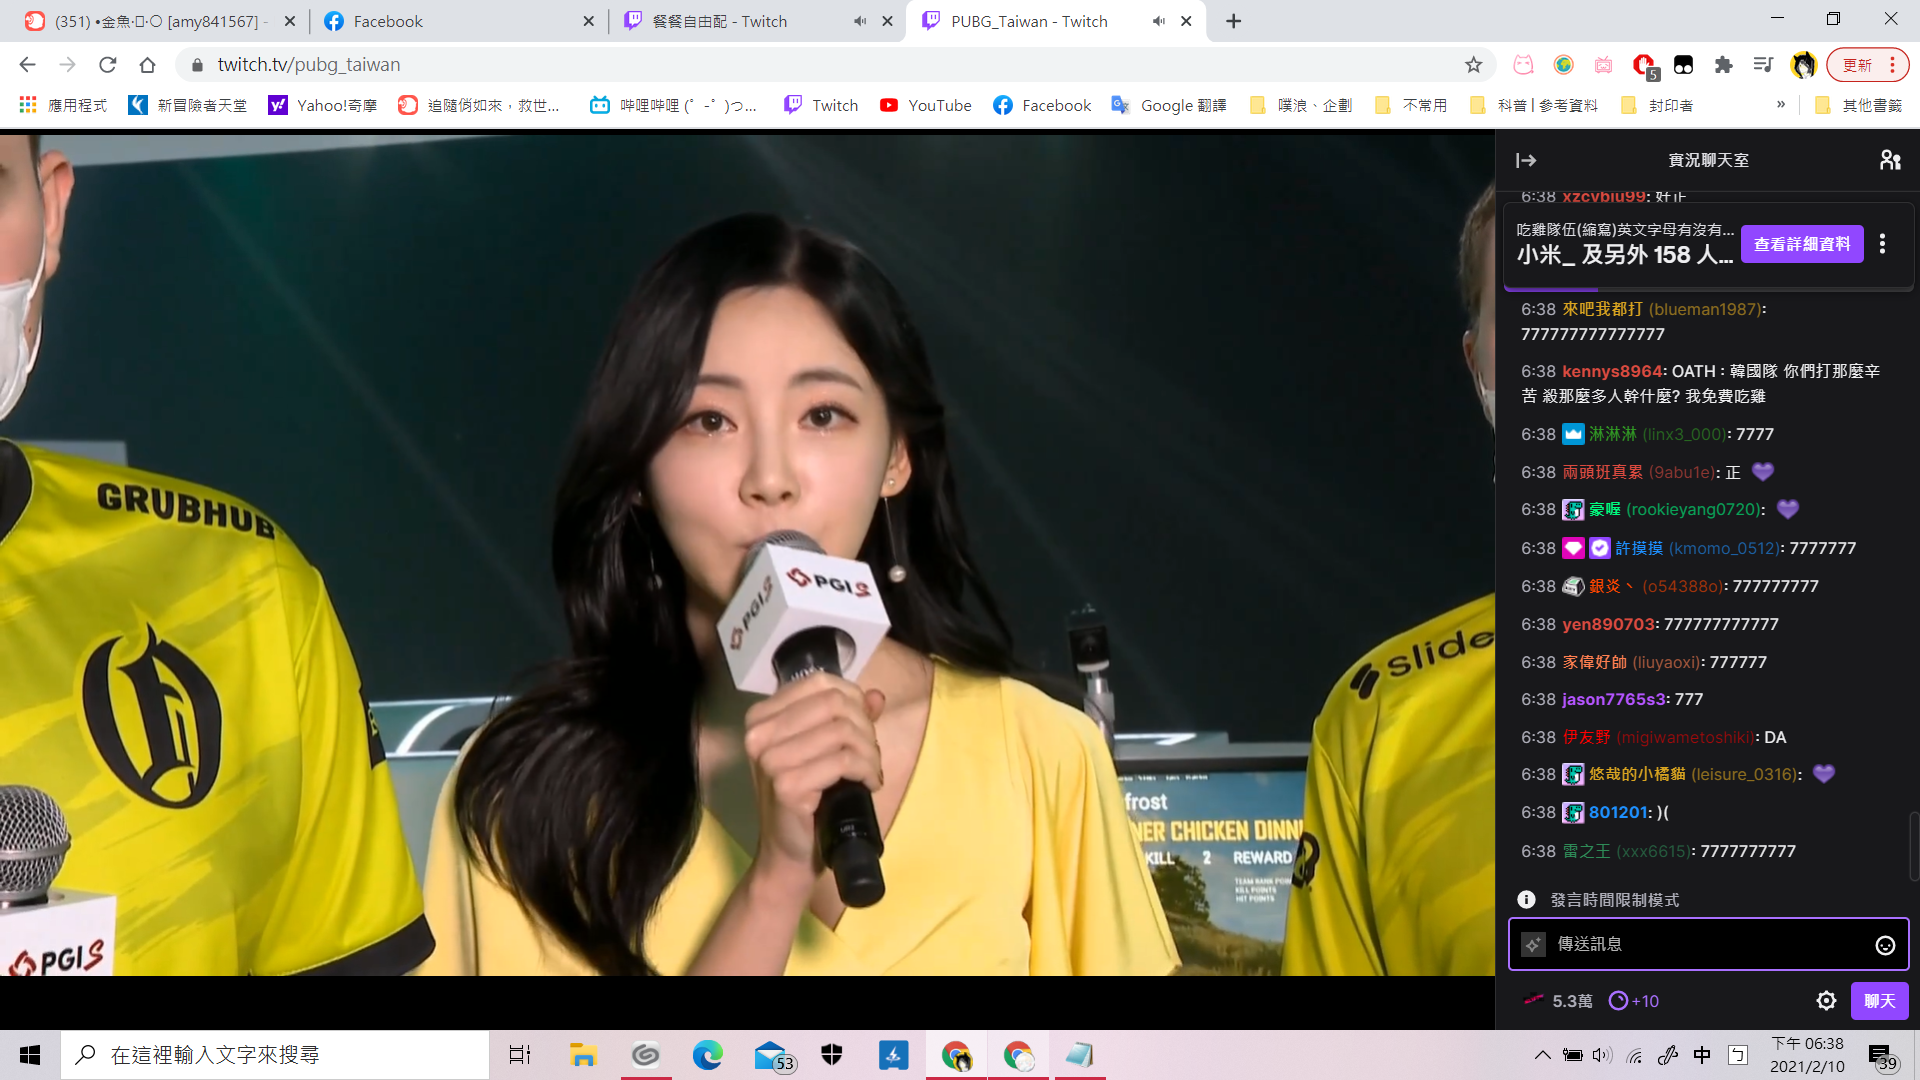Open notification center with 39 badge

[1882, 1055]
